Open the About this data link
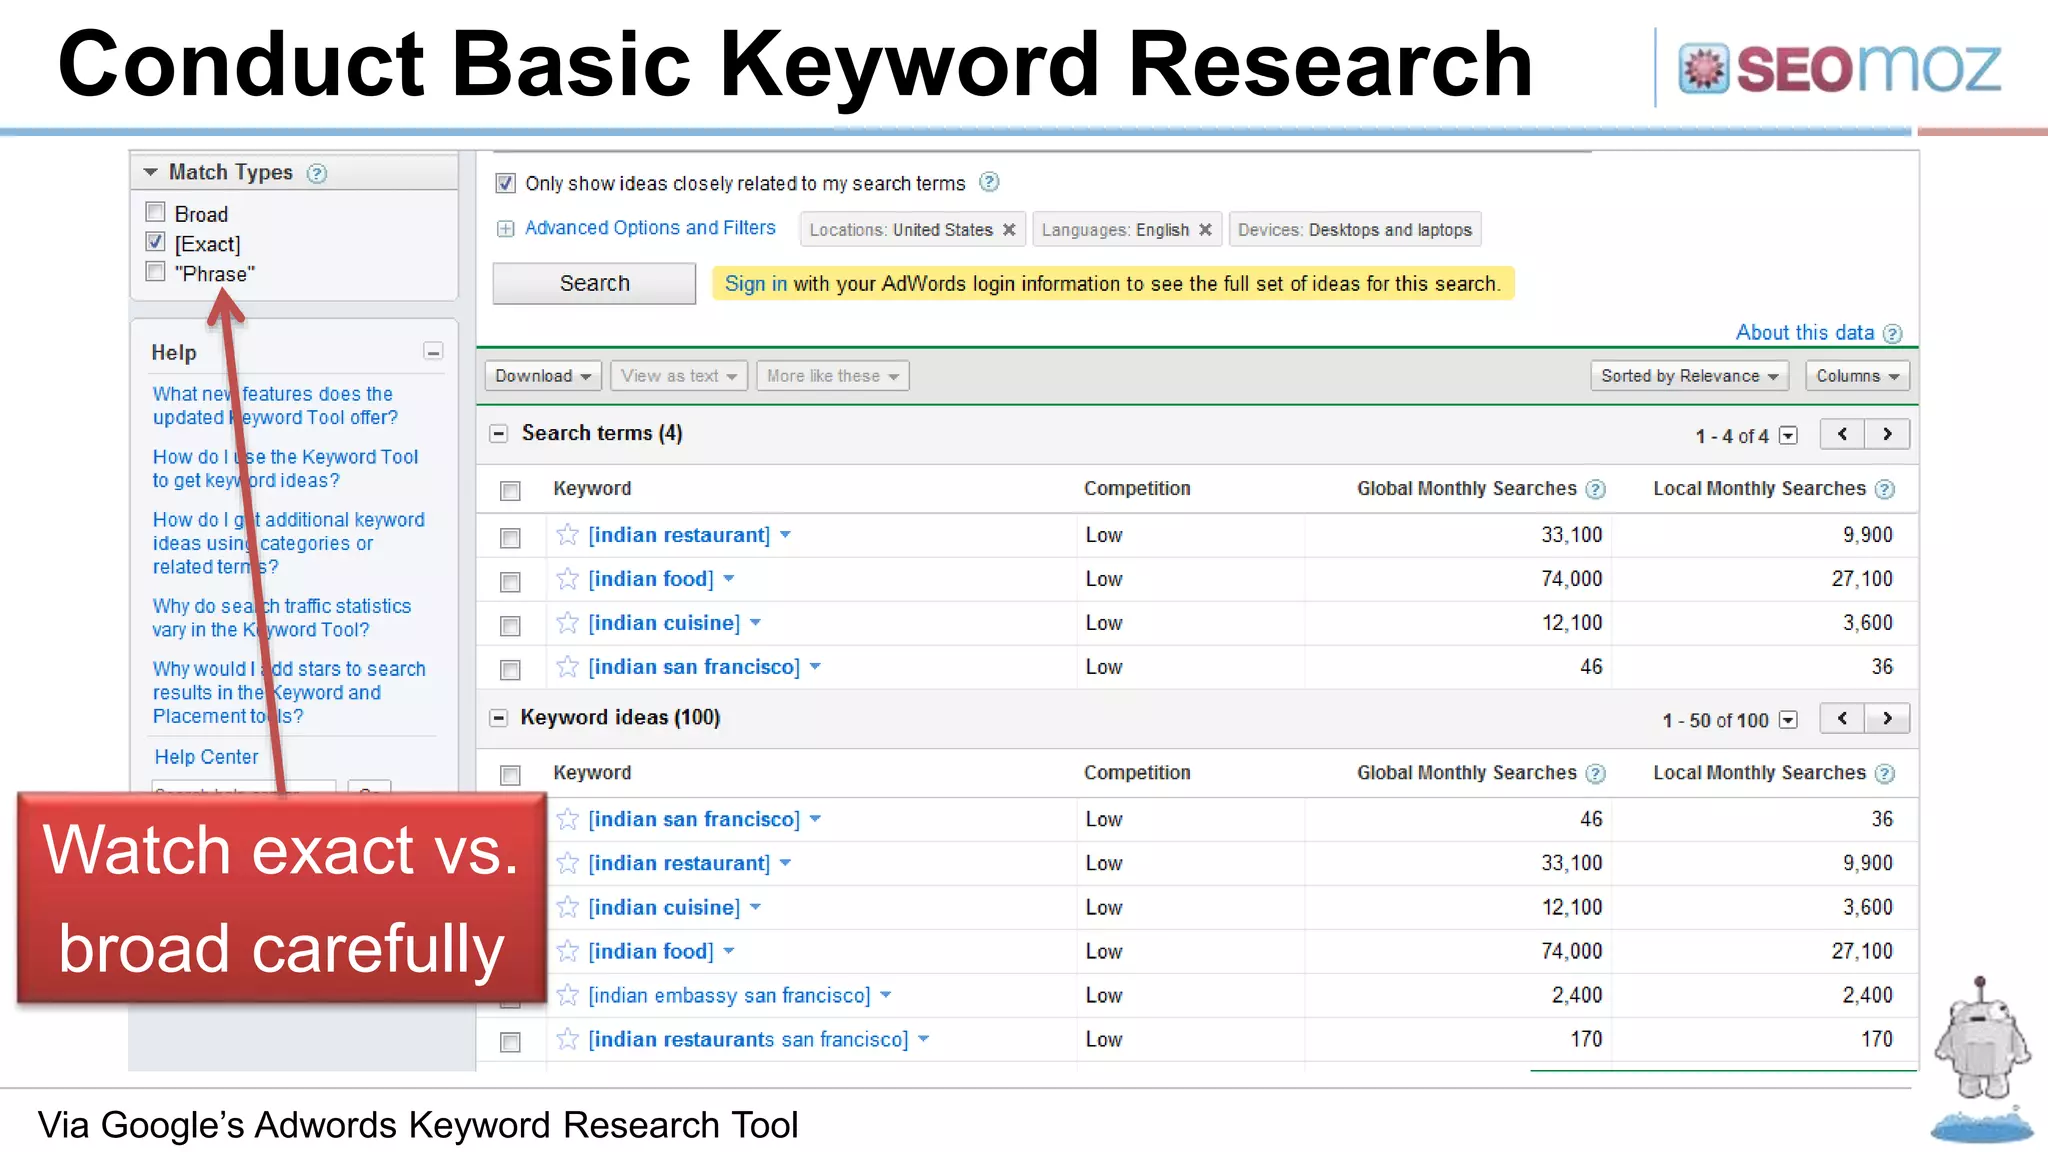 [1804, 333]
